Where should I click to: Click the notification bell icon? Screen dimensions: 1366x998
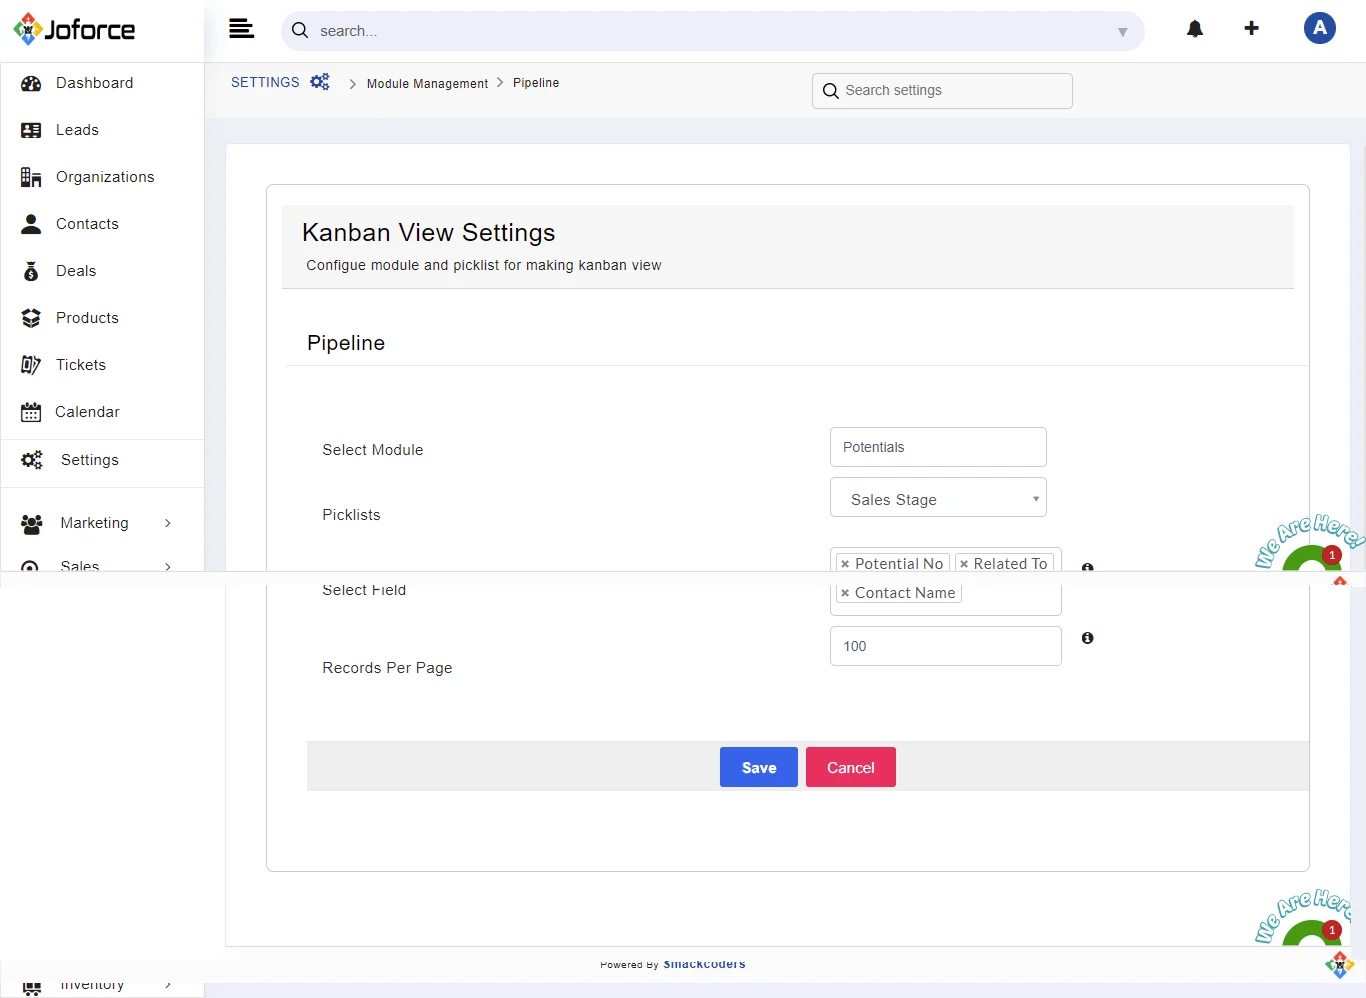(x=1195, y=29)
